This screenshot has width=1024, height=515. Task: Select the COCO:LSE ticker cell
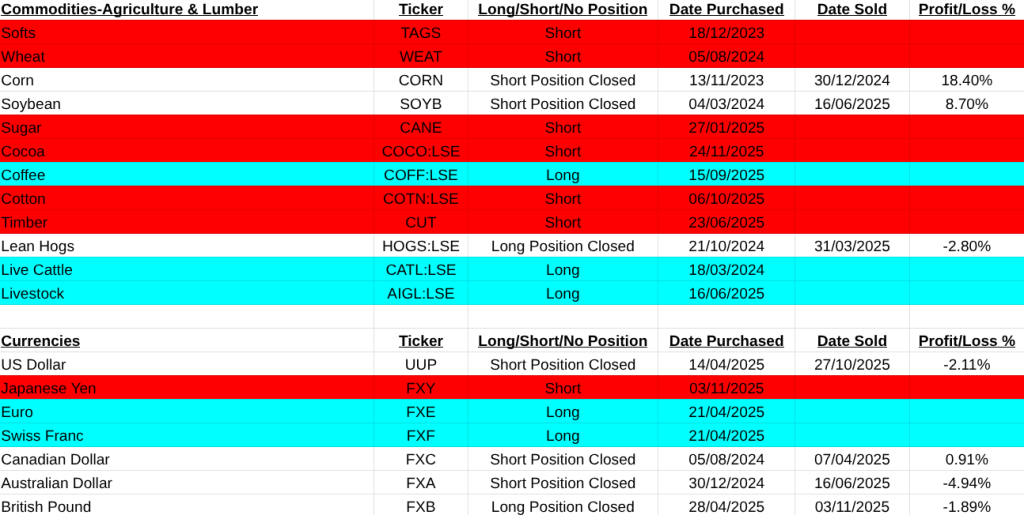coord(420,152)
